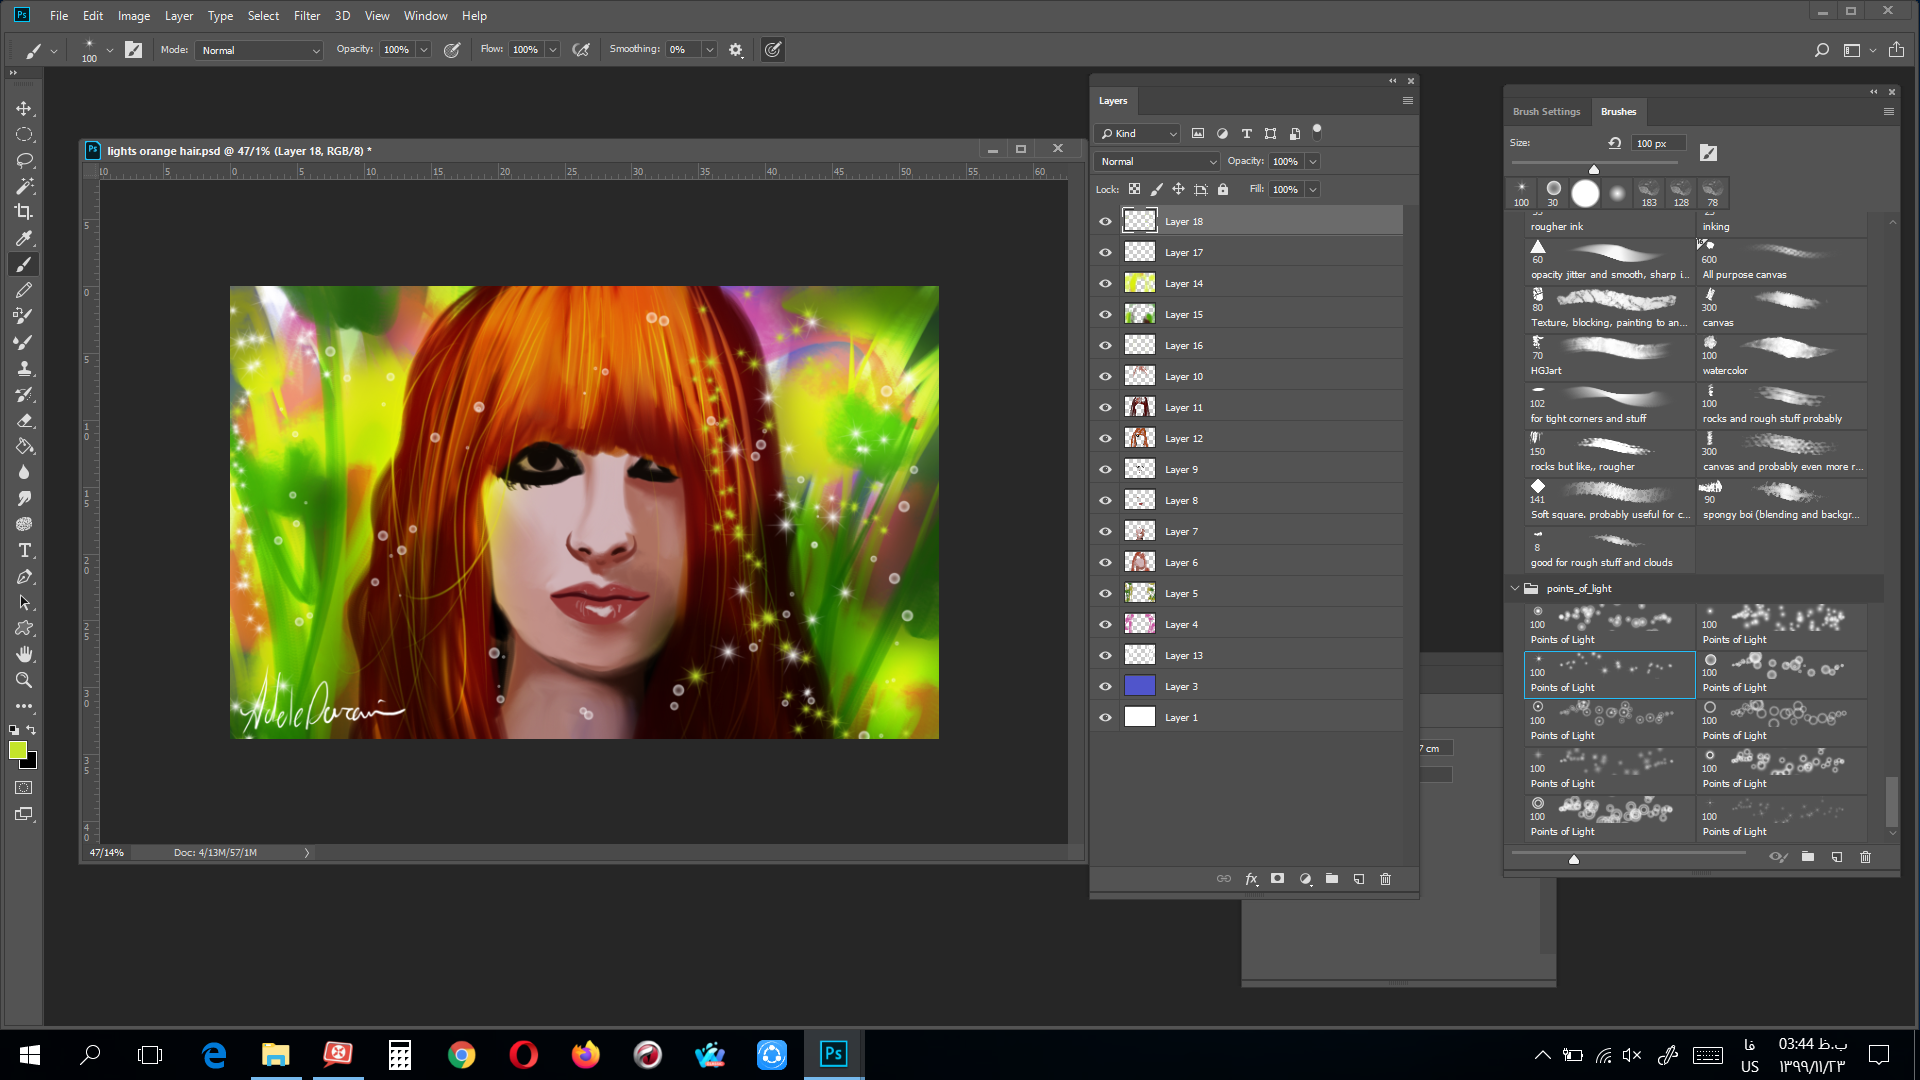1920x1080 pixels.
Task: Select the Pencil tool in toolbar
Action: (24, 290)
